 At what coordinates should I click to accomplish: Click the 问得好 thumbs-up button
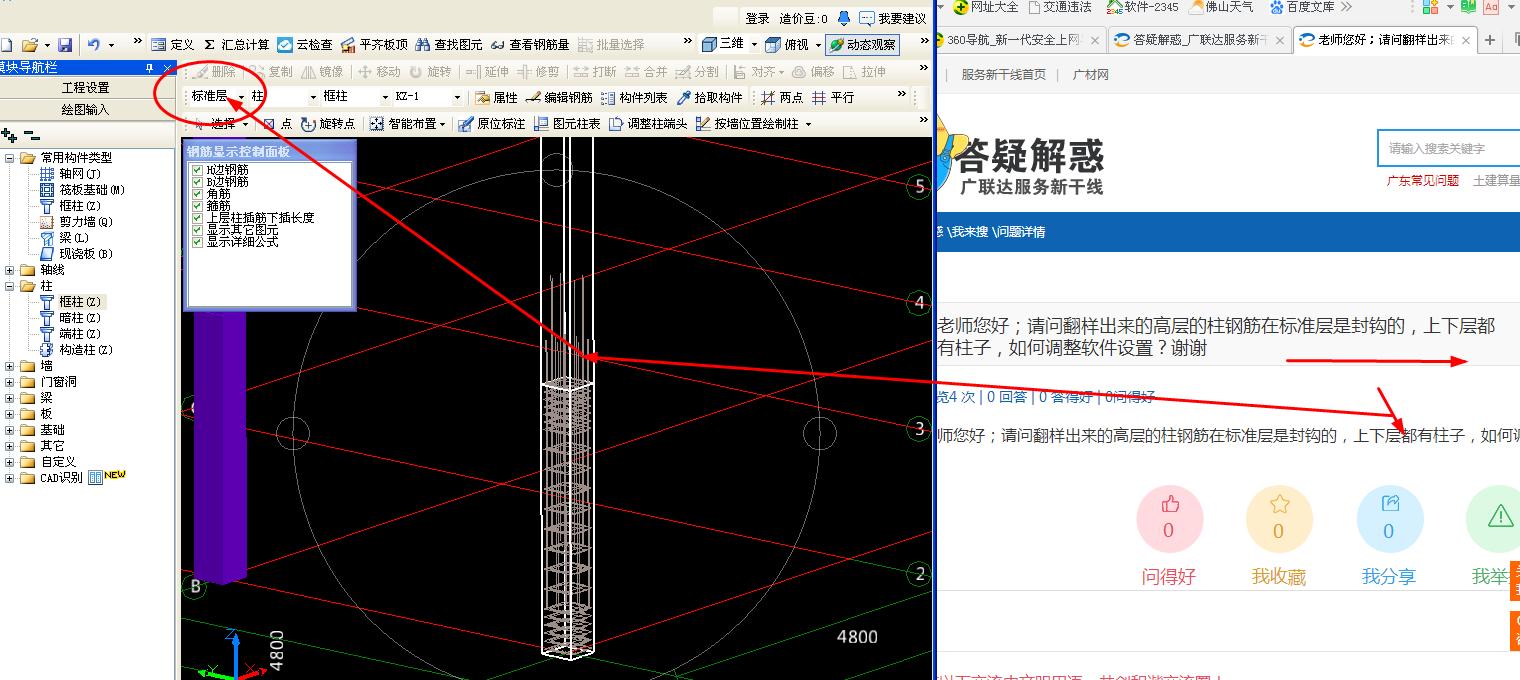click(x=1169, y=520)
